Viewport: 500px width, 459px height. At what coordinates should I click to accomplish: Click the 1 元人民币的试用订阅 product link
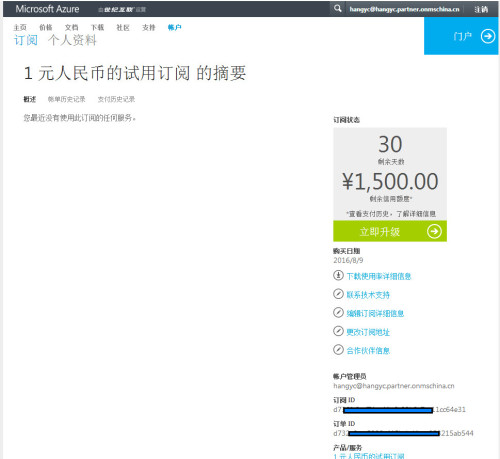point(369,456)
